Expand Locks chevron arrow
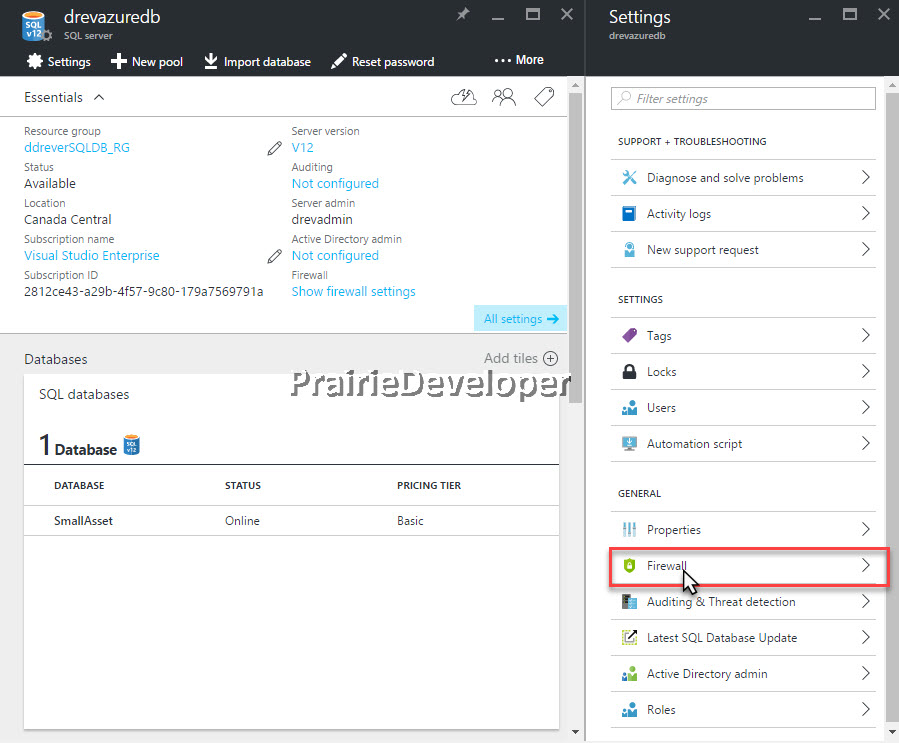 (x=866, y=372)
